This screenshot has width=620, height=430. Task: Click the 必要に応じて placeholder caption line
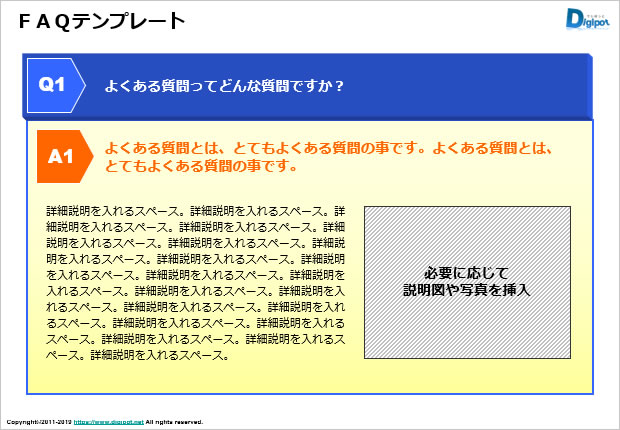[467, 273]
